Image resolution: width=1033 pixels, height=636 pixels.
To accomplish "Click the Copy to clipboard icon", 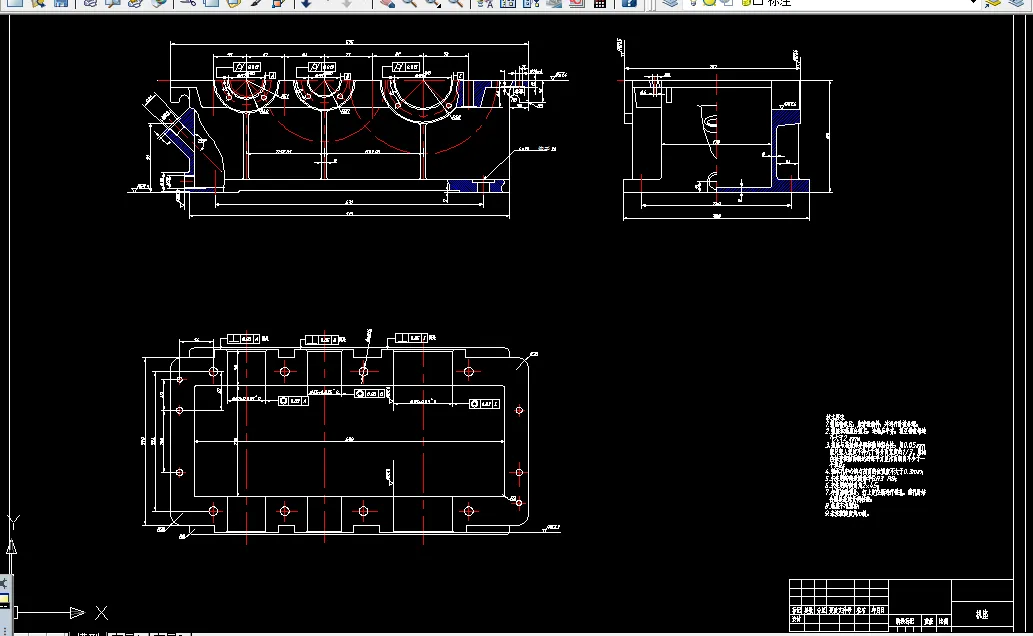I will point(211,3).
